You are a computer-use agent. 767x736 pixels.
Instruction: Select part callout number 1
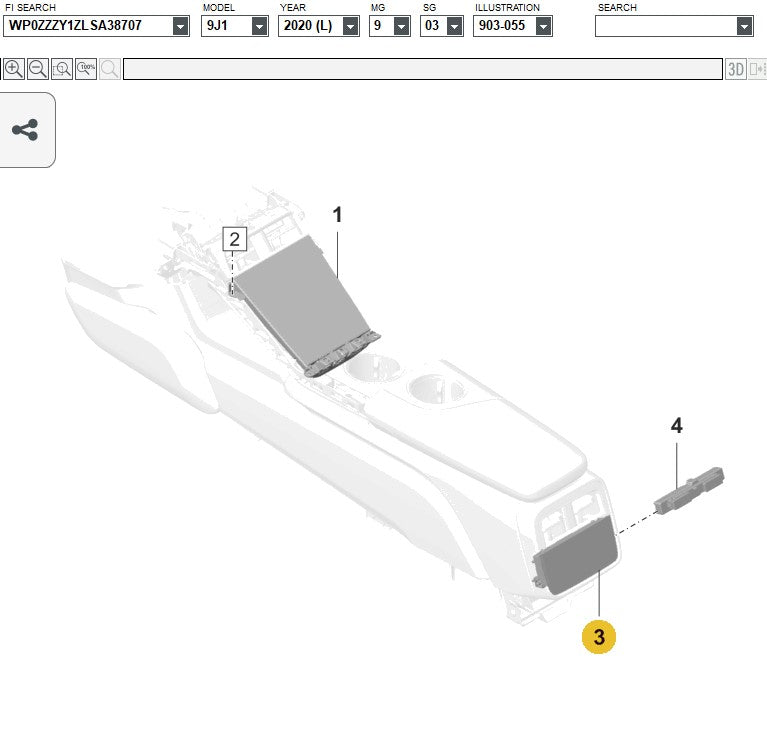click(337, 215)
